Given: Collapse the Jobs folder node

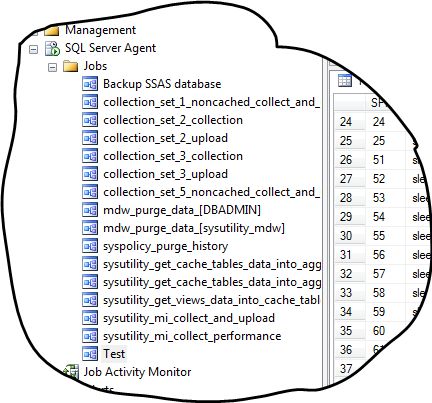Looking at the screenshot, I should coord(52,68).
